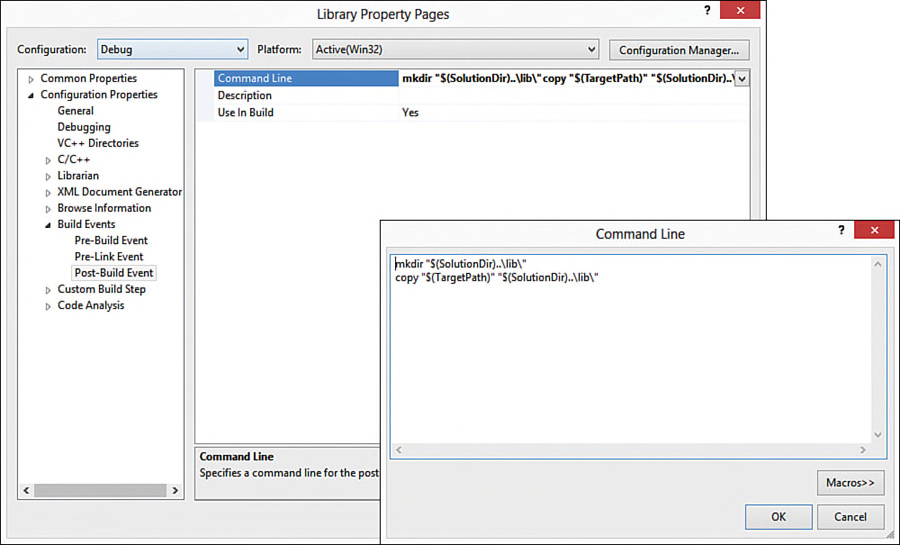Open the Configuration dropdown showing Debug
Image resolution: width=900 pixels, height=545 pixels.
[x=172, y=49]
